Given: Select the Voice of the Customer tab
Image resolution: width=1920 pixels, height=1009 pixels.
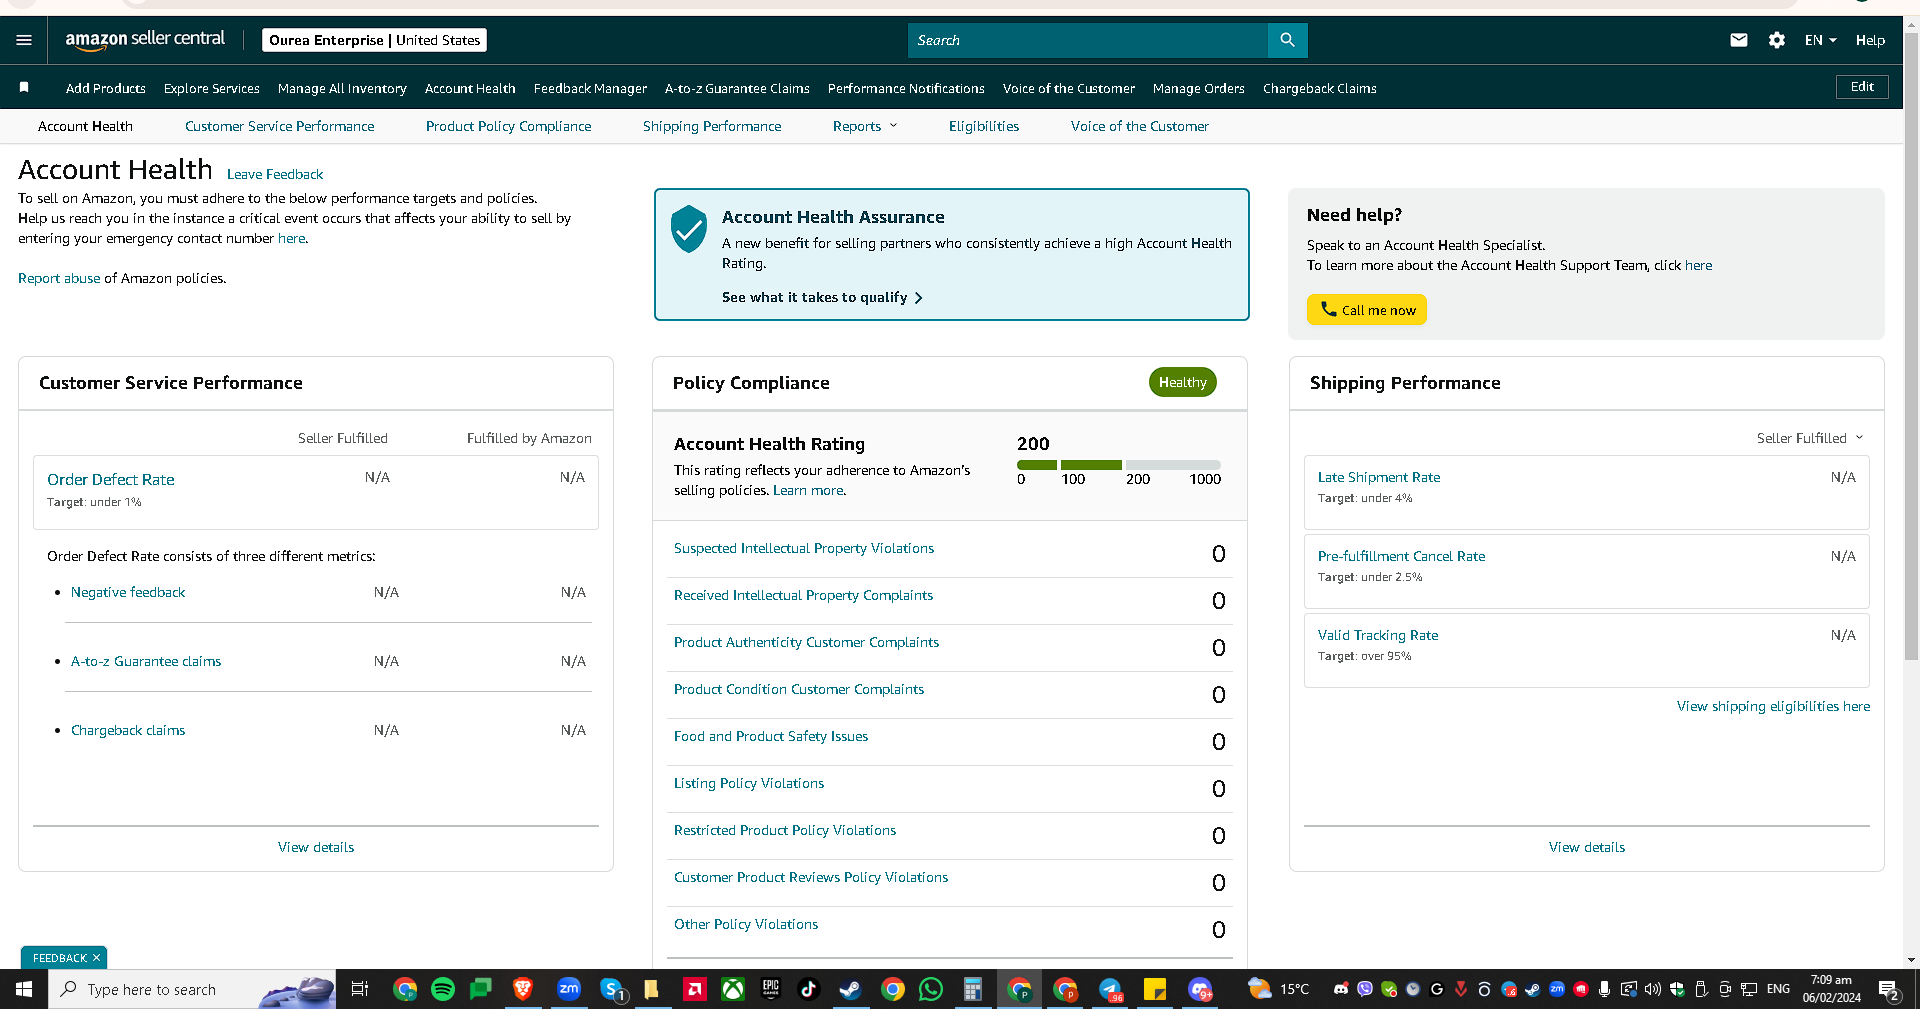Looking at the screenshot, I should 1139,126.
